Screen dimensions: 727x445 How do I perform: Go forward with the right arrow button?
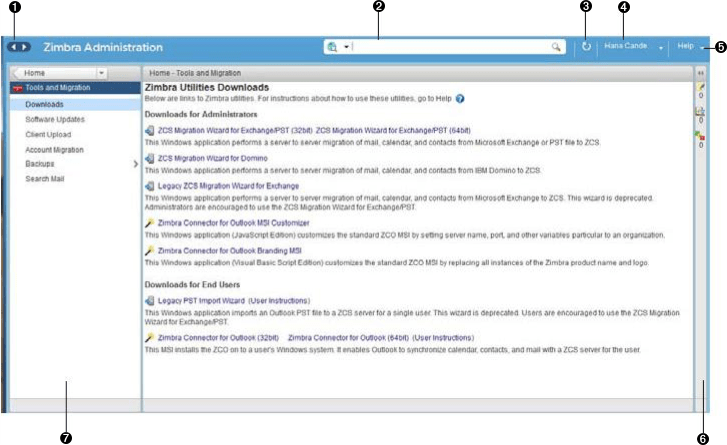tap(25, 47)
